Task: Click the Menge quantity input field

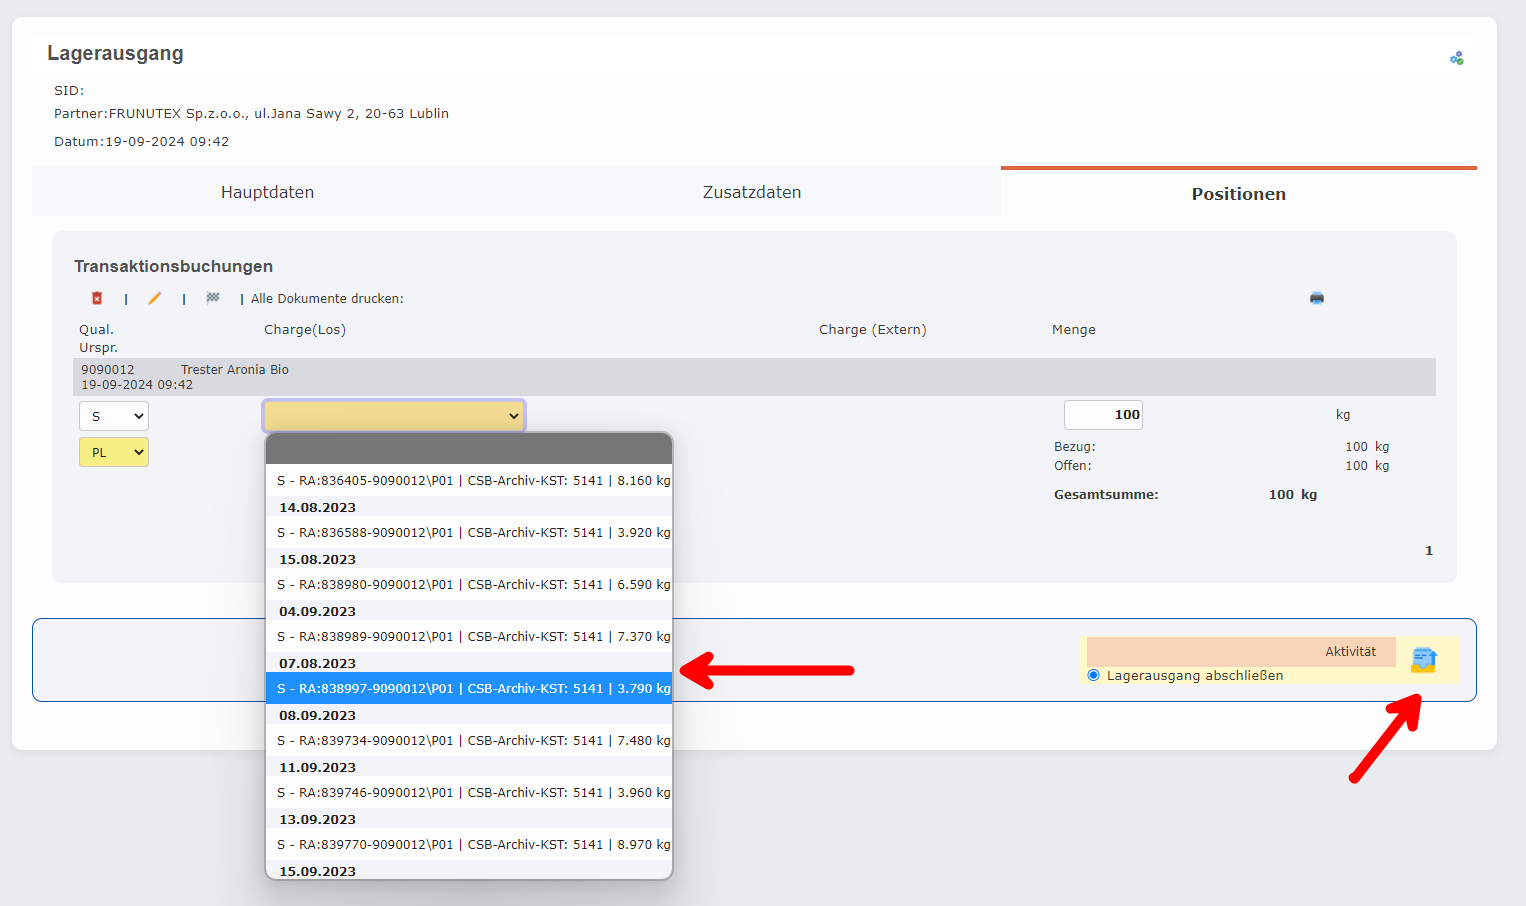Action: (x=1103, y=415)
